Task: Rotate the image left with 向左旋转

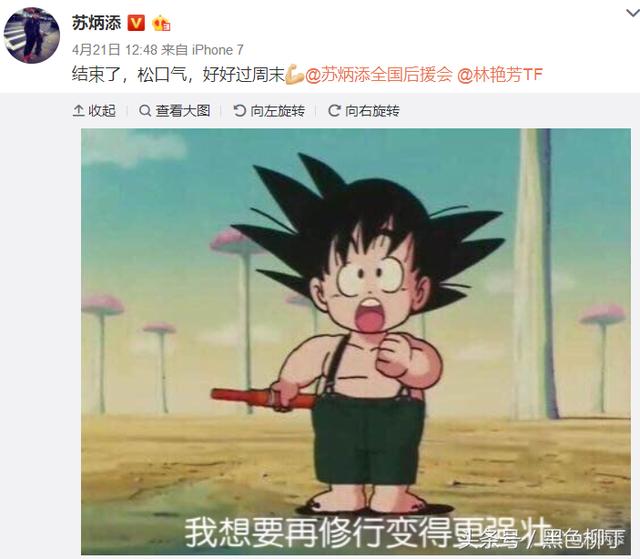Action: click(269, 111)
